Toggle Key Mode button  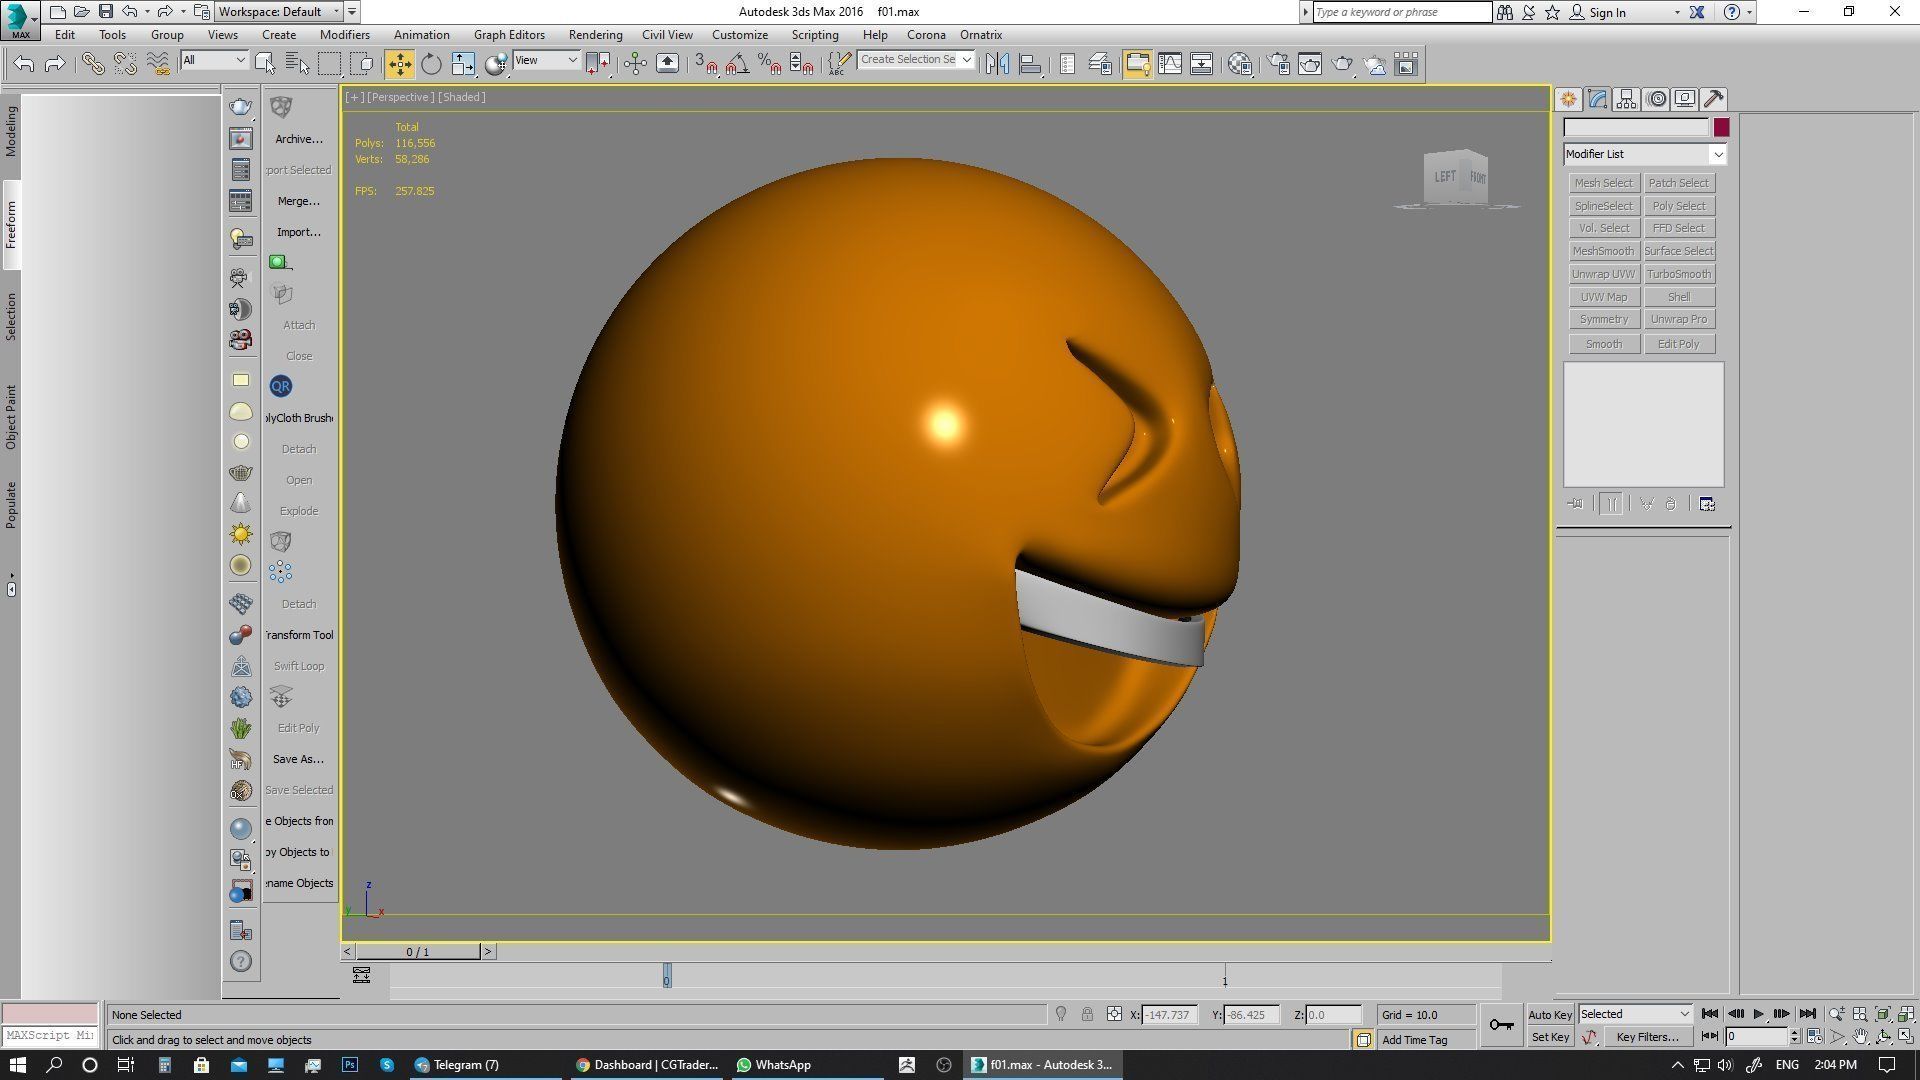(1710, 1037)
